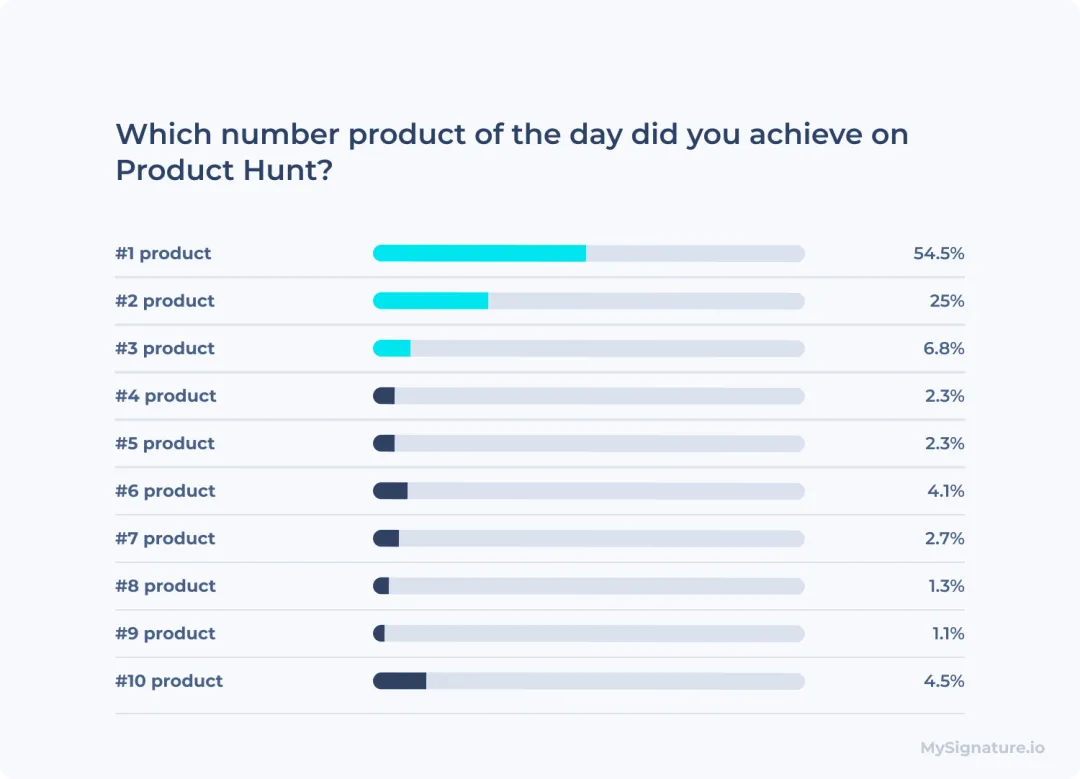1080x779 pixels.
Task: Click the #2 product cyan progress bar
Action: tap(430, 301)
